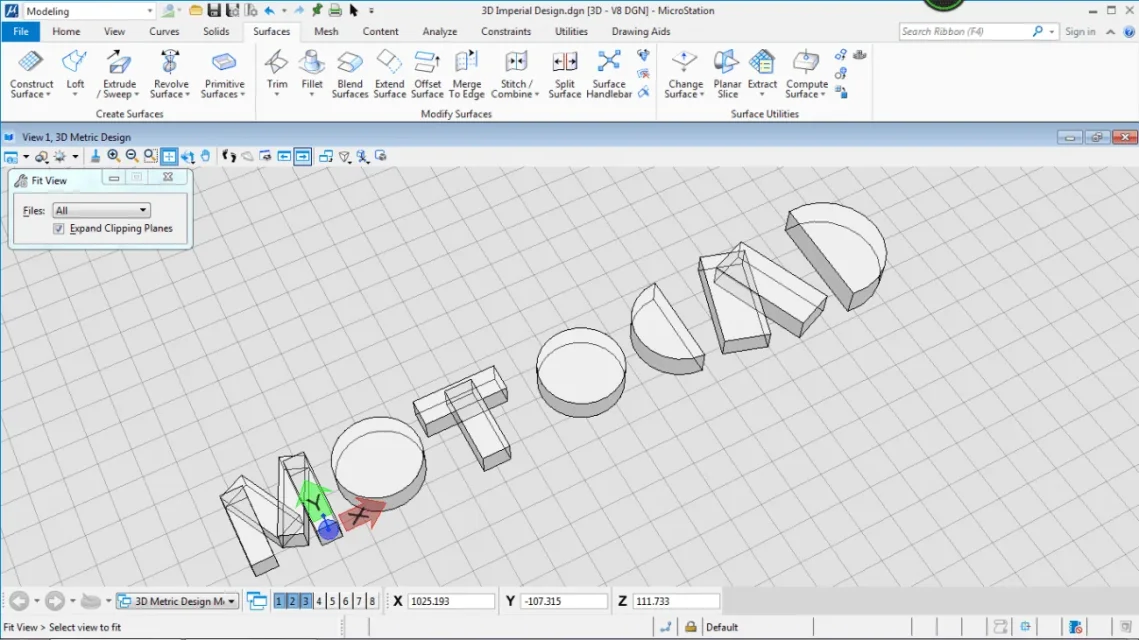
Task: Click Pan View hand icon
Action: [x=206, y=156]
